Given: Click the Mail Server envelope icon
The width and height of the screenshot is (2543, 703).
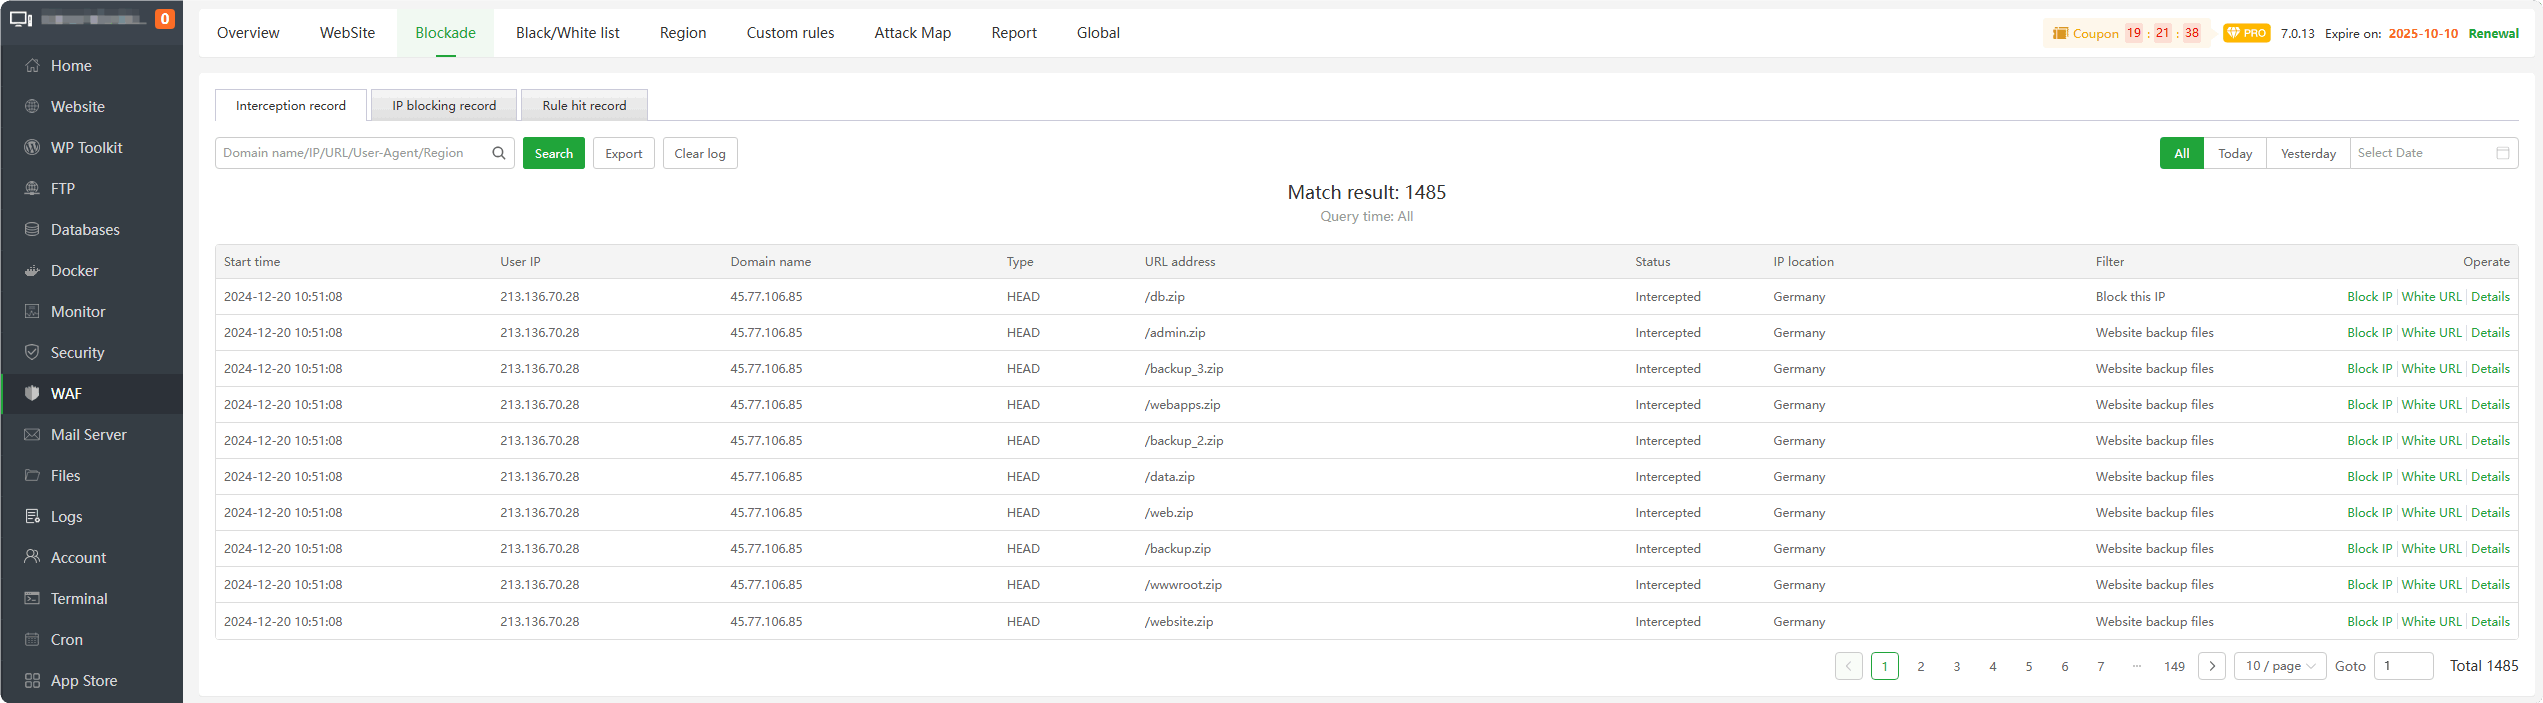Looking at the screenshot, I should click(32, 435).
